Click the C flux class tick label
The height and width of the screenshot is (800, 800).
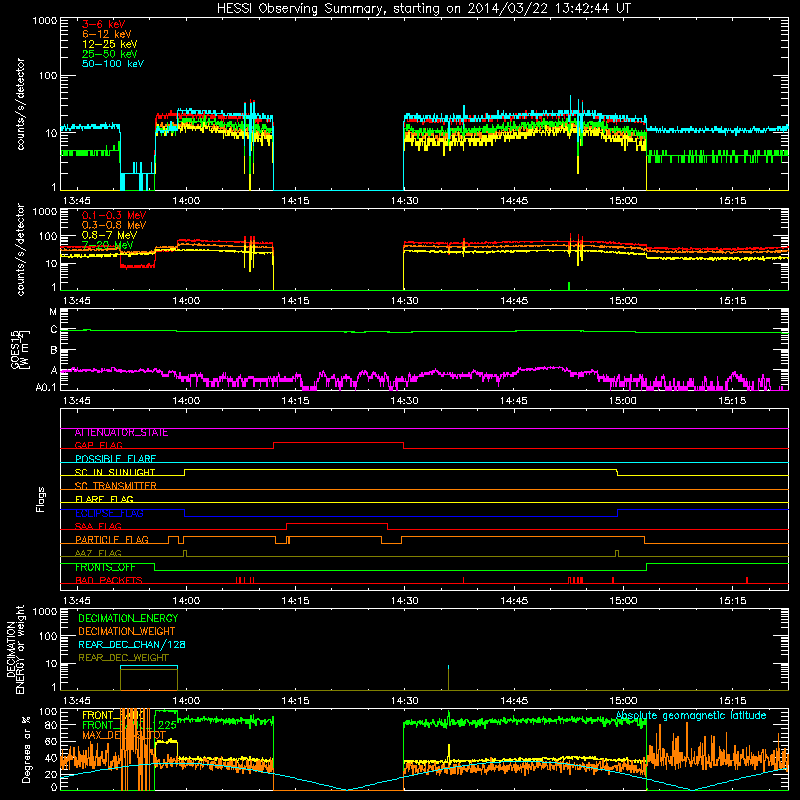click(x=54, y=330)
